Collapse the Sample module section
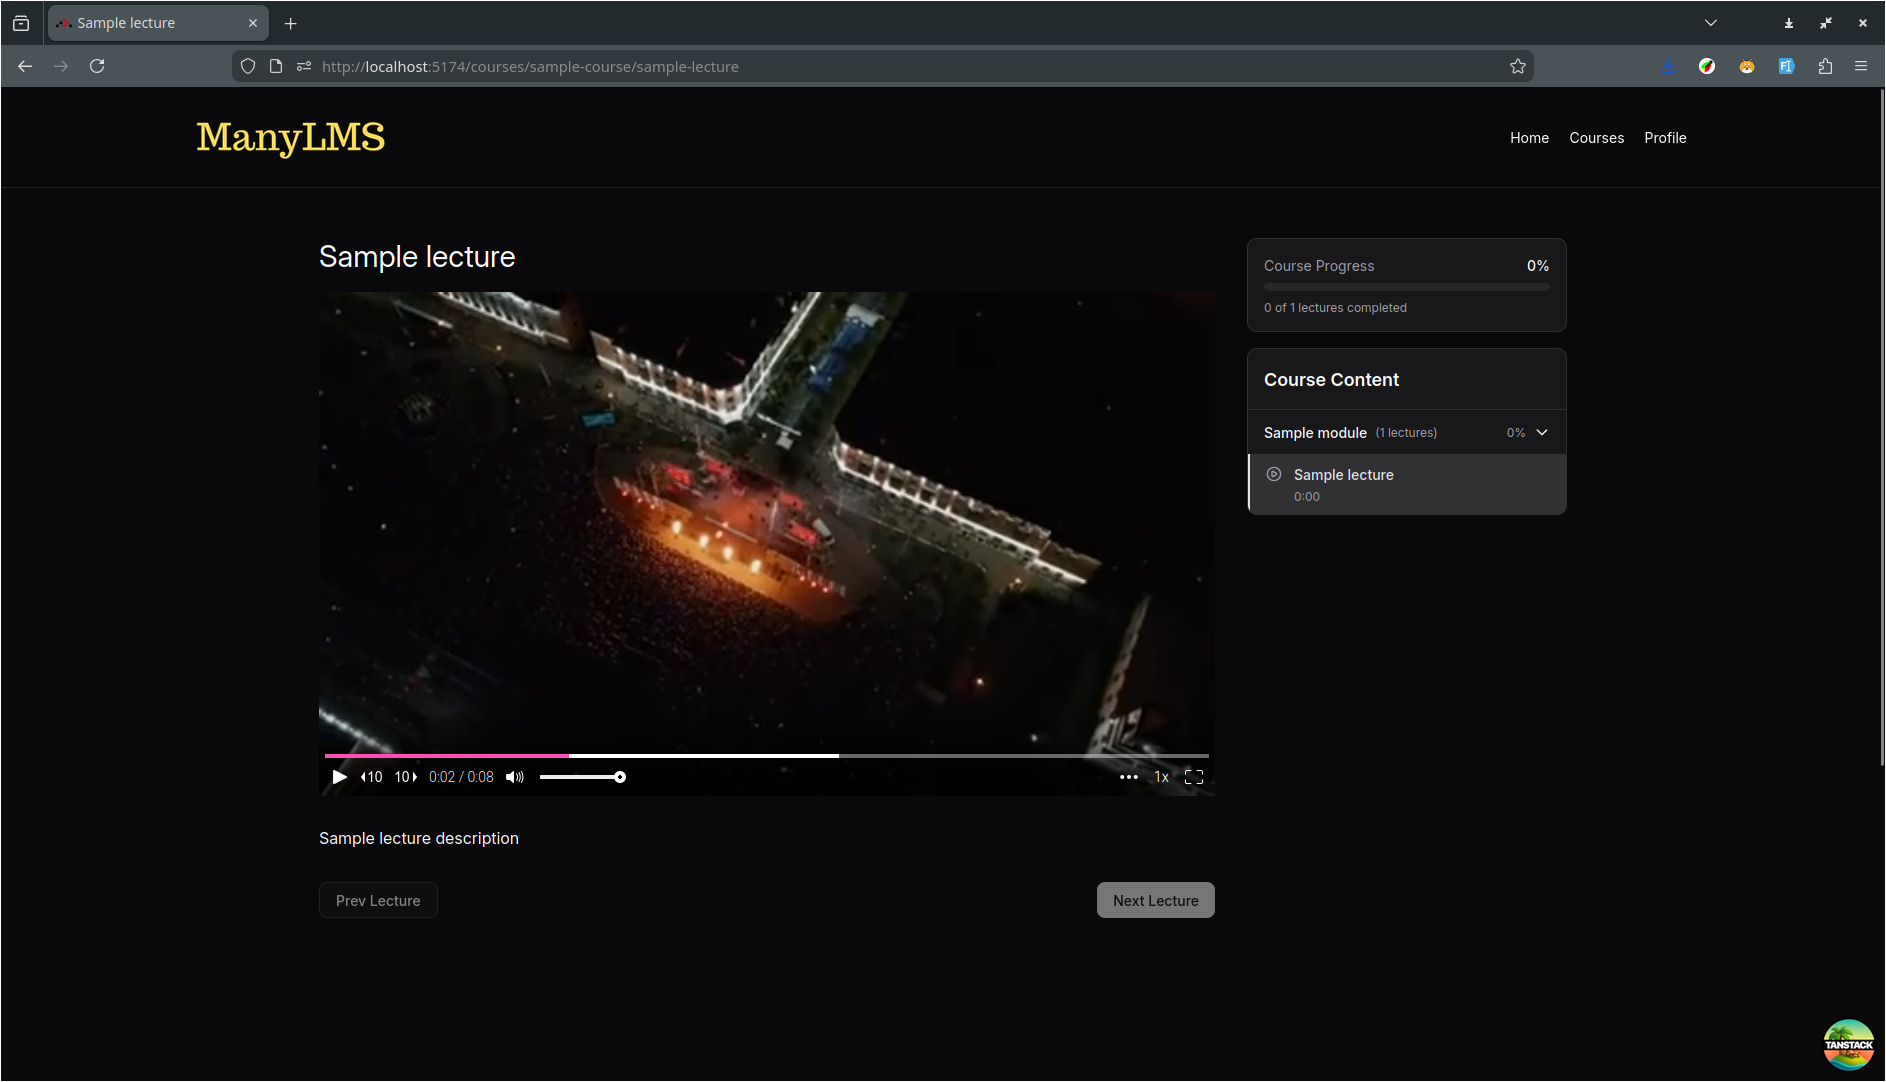1886x1082 pixels. pos(1542,433)
